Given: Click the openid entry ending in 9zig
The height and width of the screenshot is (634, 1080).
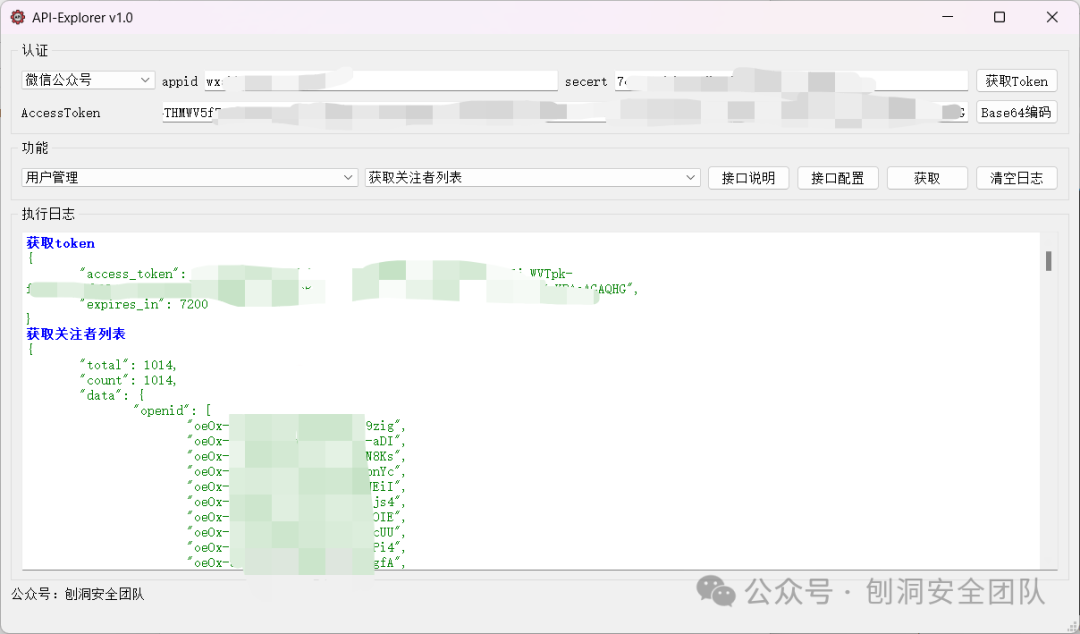Looking at the screenshot, I should 297,426.
